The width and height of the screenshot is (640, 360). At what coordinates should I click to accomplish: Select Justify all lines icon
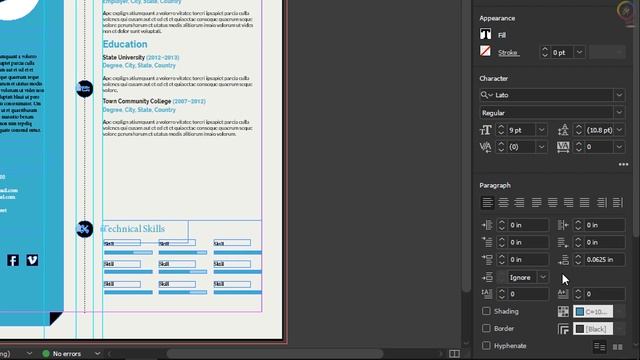(584, 202)
